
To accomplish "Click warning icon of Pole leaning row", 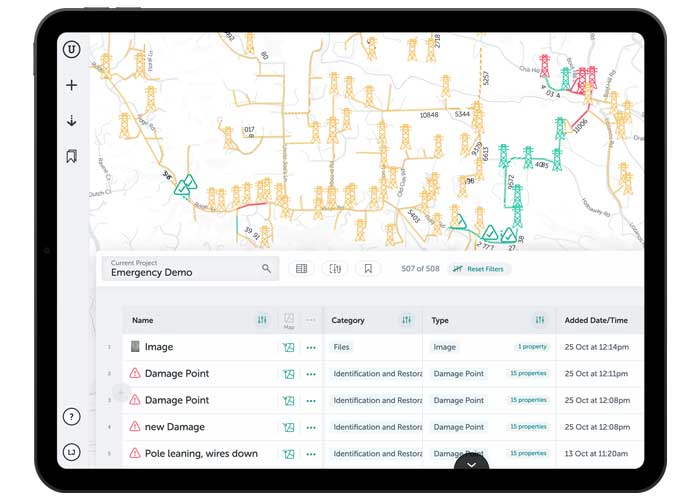I will coord(135,453).
